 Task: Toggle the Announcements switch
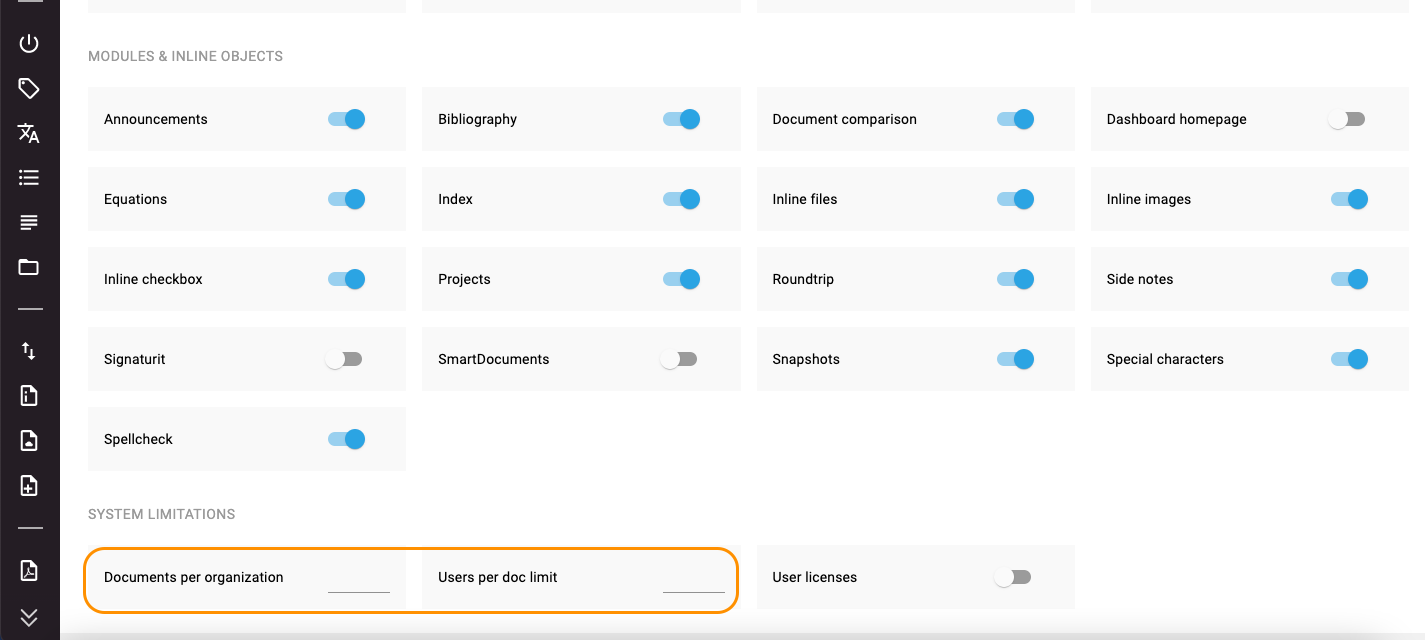(346, 119)
